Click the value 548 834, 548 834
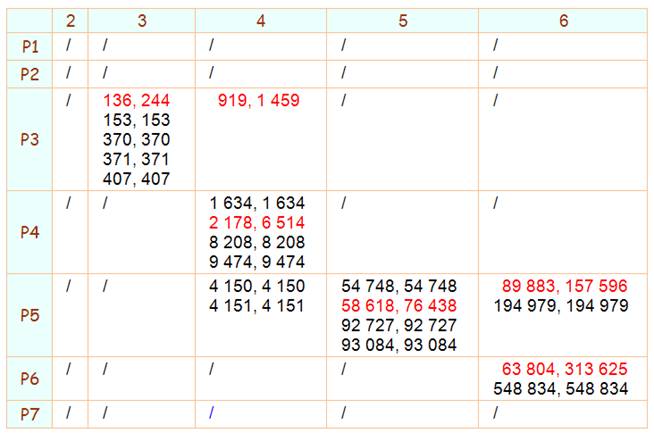 coord(561,389)
